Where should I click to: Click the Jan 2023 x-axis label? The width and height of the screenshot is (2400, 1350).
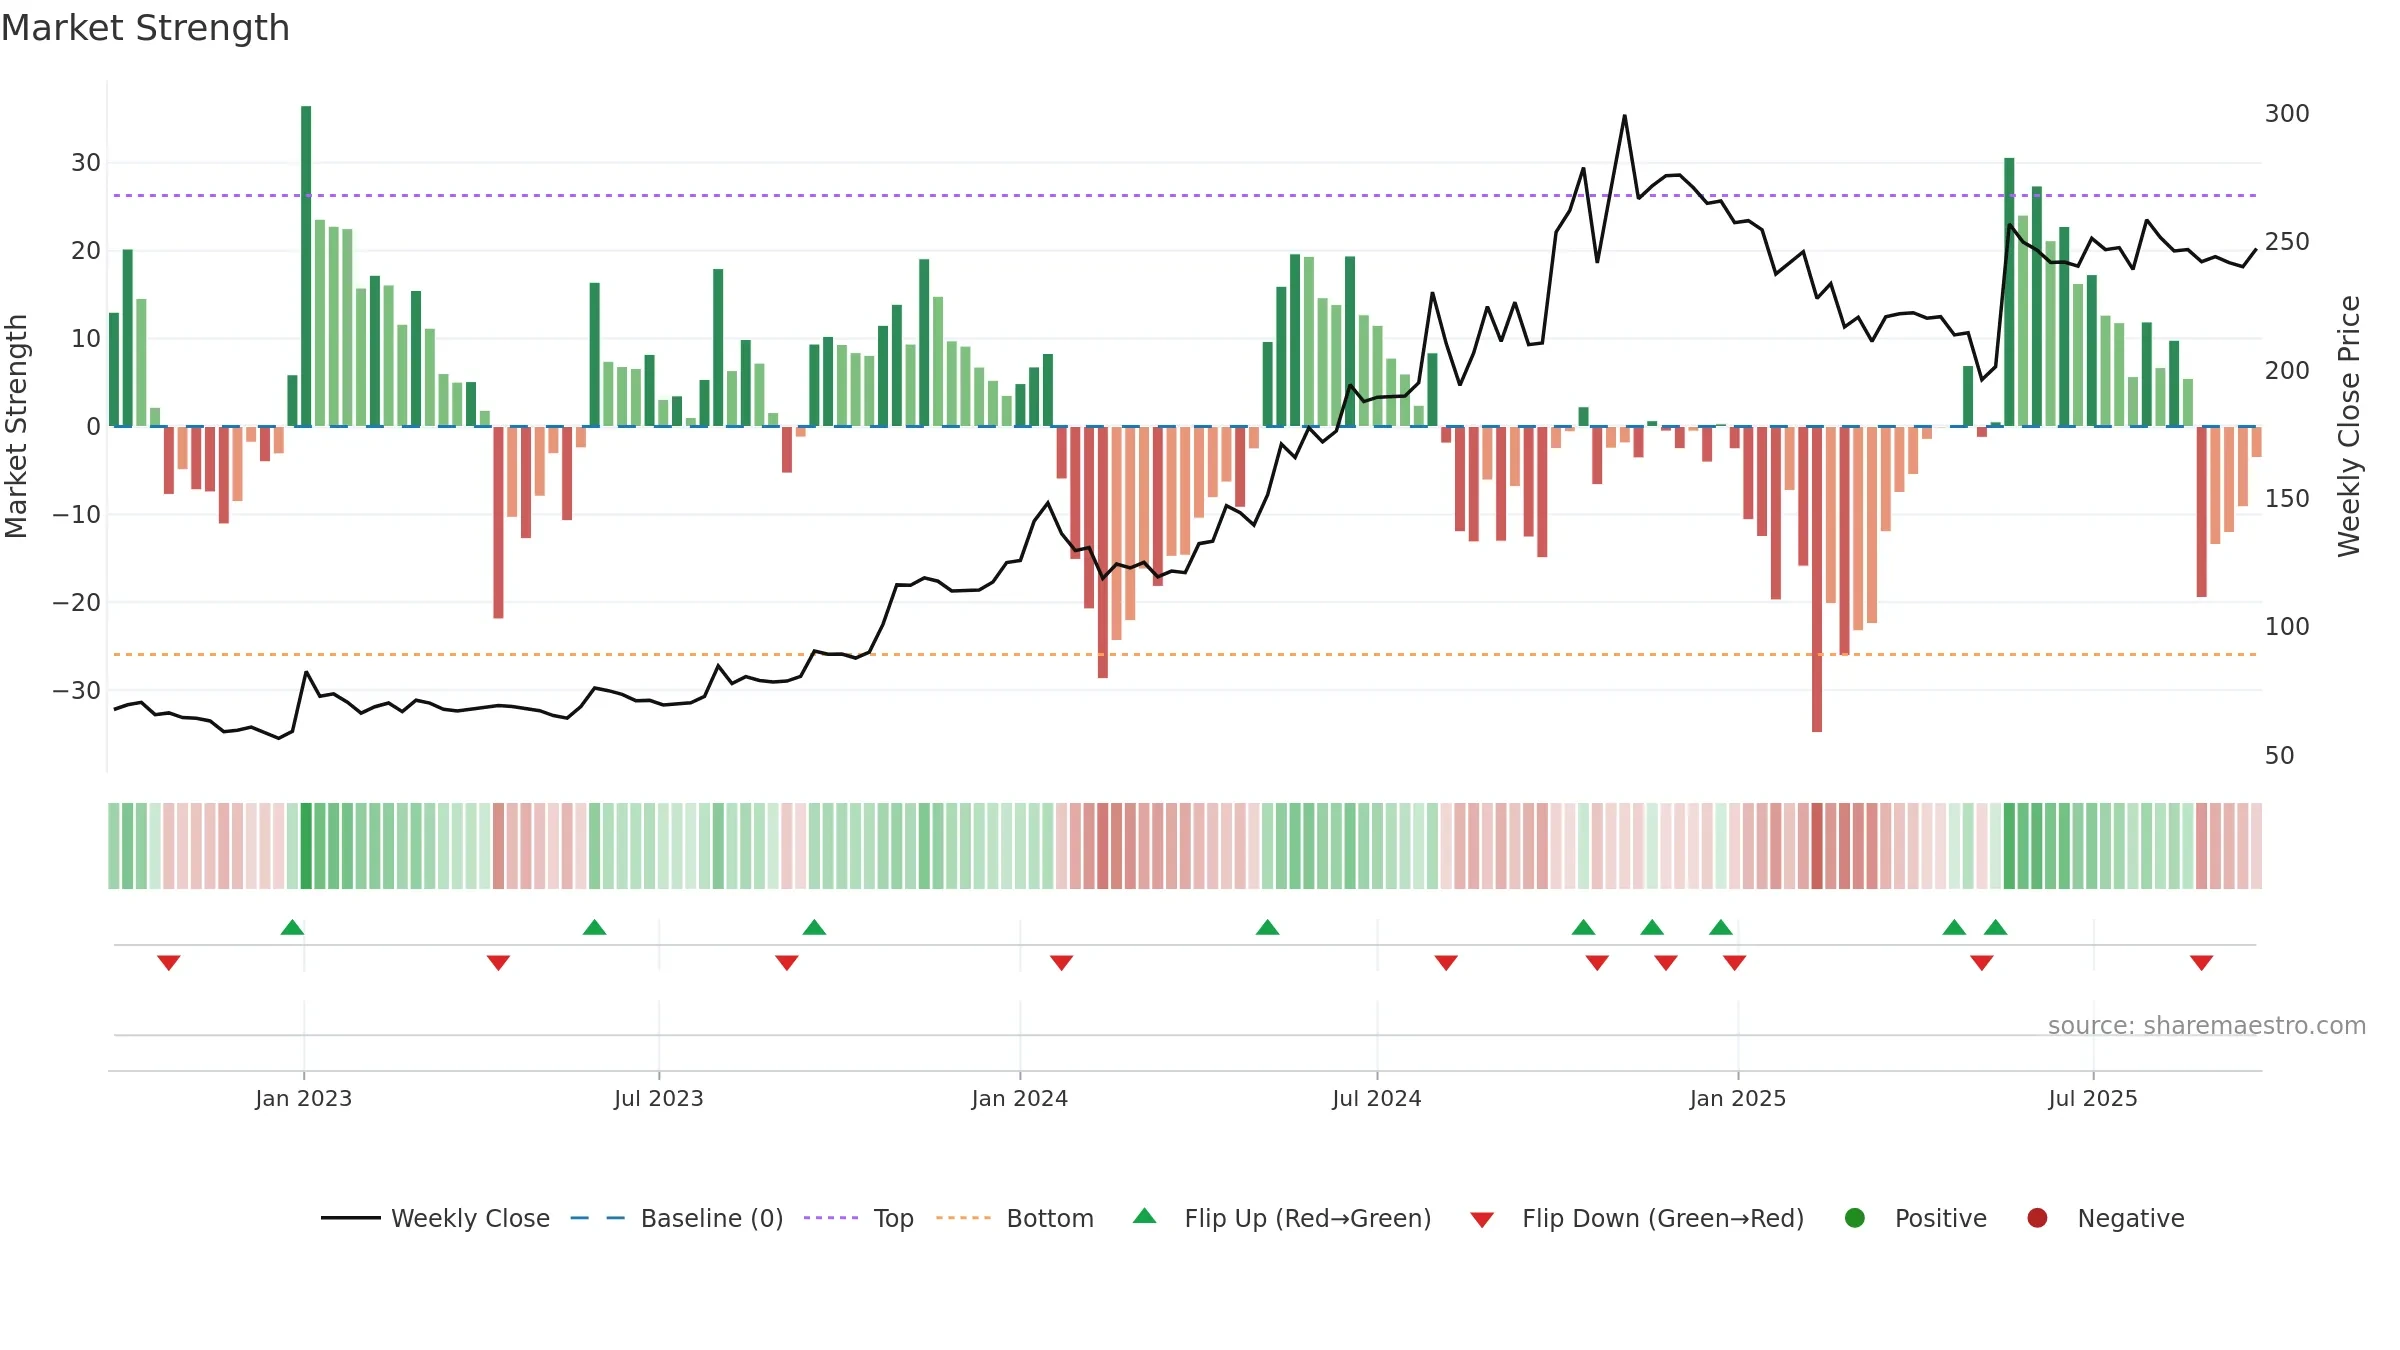click(x=303, y=1098)
